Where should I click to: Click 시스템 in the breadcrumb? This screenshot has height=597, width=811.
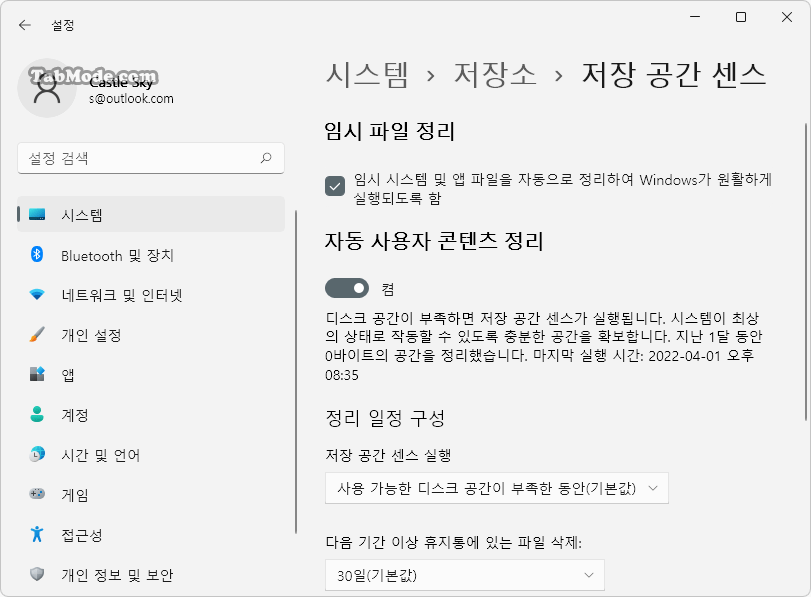click(367, 74)
